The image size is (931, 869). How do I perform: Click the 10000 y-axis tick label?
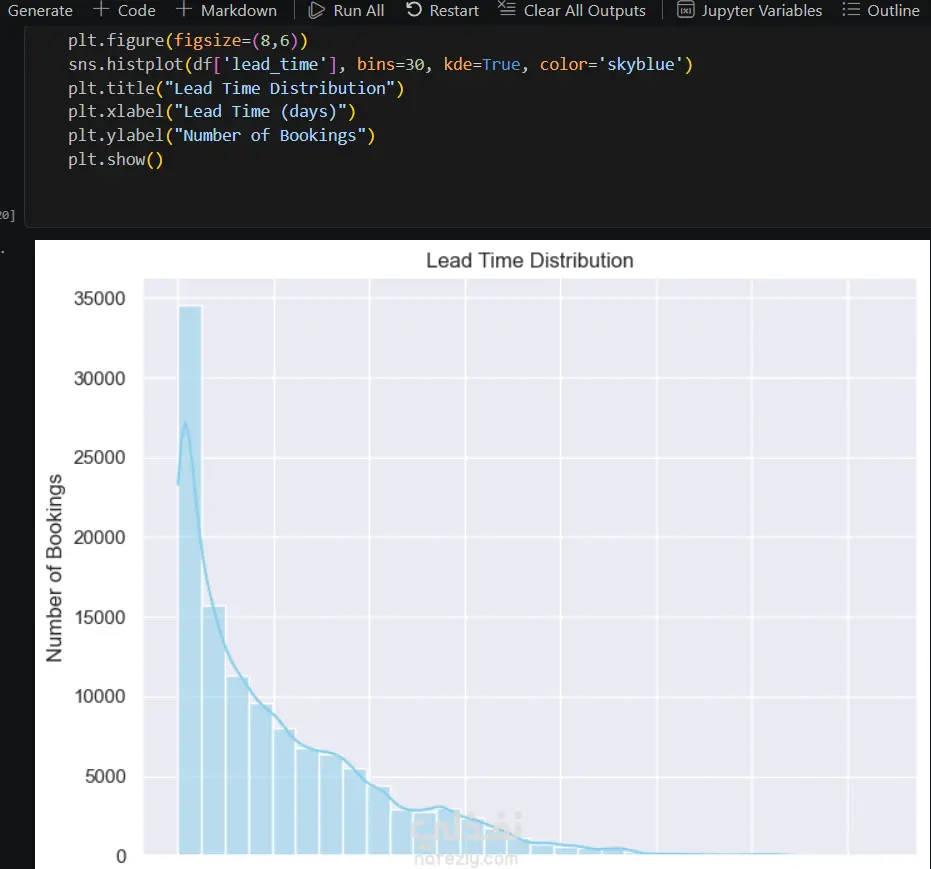click(100, 696)
